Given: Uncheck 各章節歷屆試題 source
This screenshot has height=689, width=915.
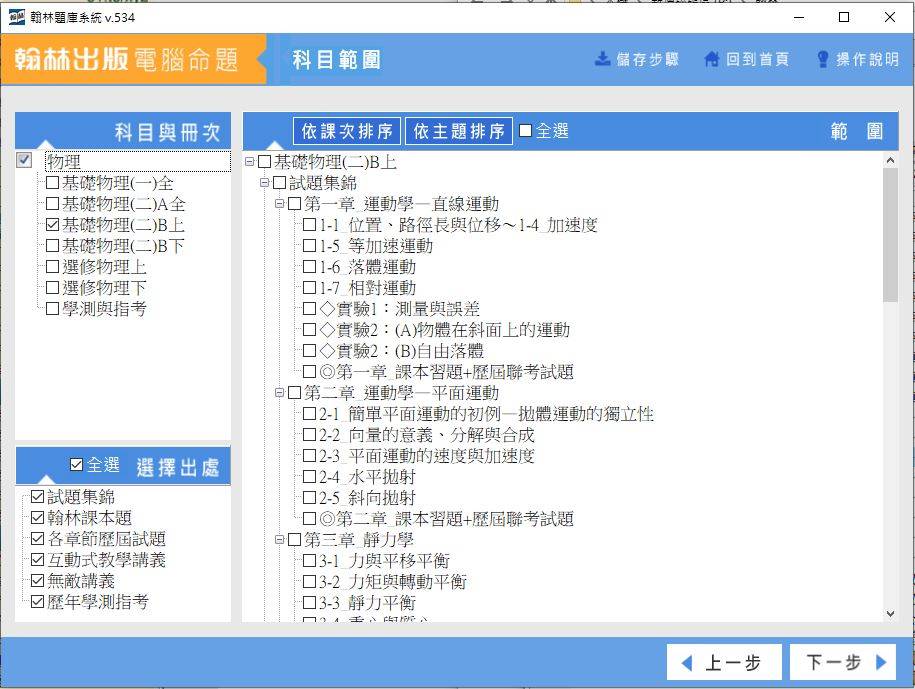Looking at the screenshot, I should pyautogui.click(x=37, y=538).
